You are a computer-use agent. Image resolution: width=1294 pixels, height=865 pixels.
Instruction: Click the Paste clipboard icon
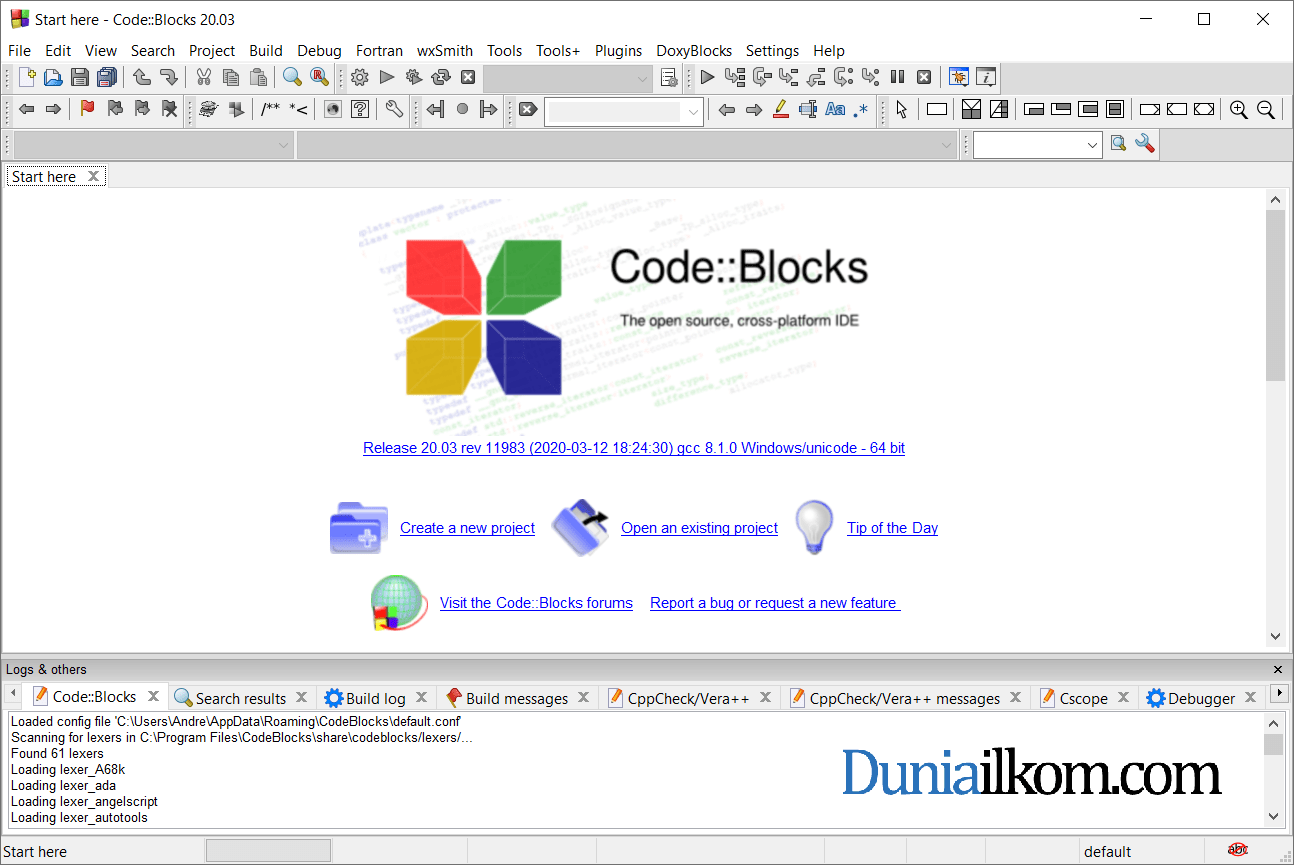[x=258, y=77]
